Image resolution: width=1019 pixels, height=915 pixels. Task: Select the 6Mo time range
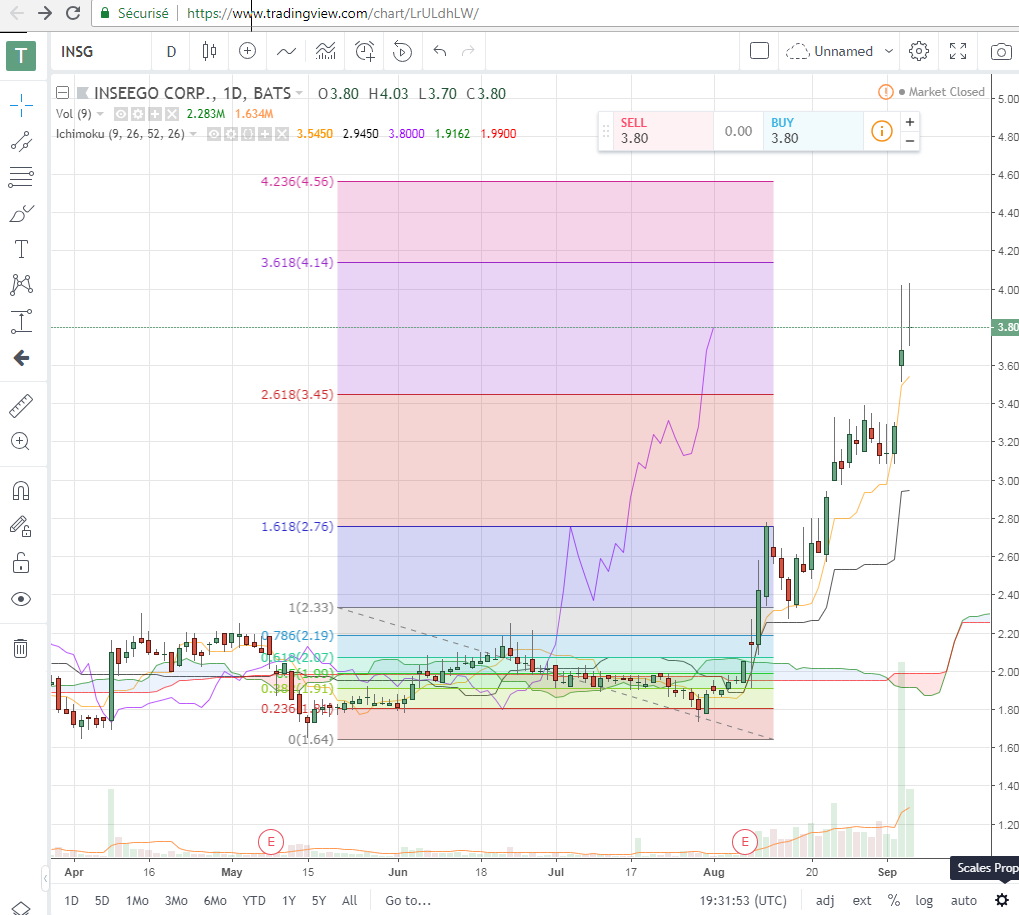(215, 901)
